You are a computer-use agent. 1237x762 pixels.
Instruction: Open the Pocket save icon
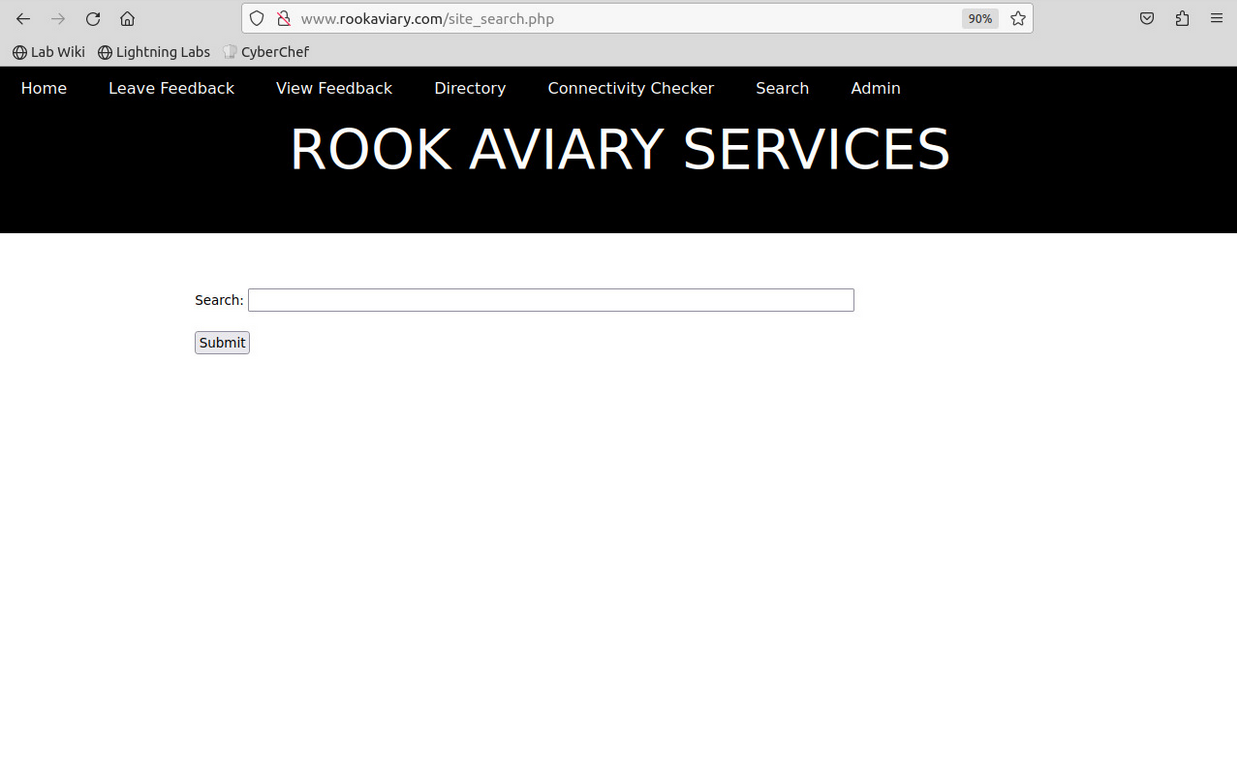click(x=1147, y=19)
